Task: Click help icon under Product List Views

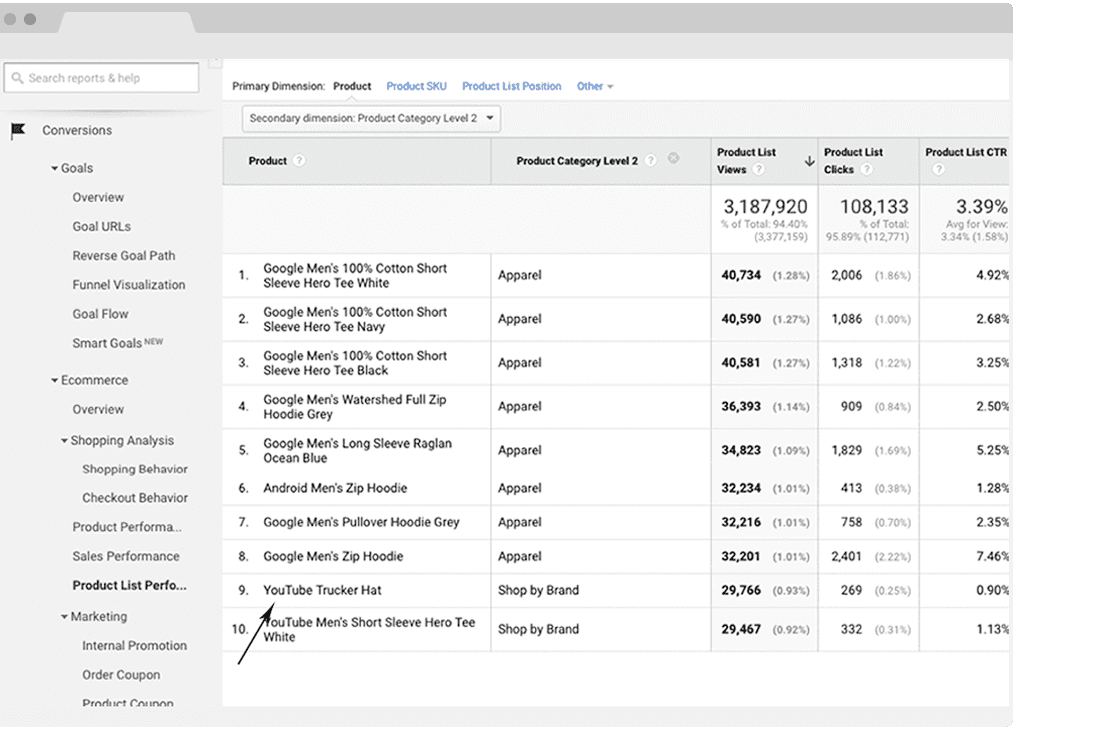Action: point(758,170)
